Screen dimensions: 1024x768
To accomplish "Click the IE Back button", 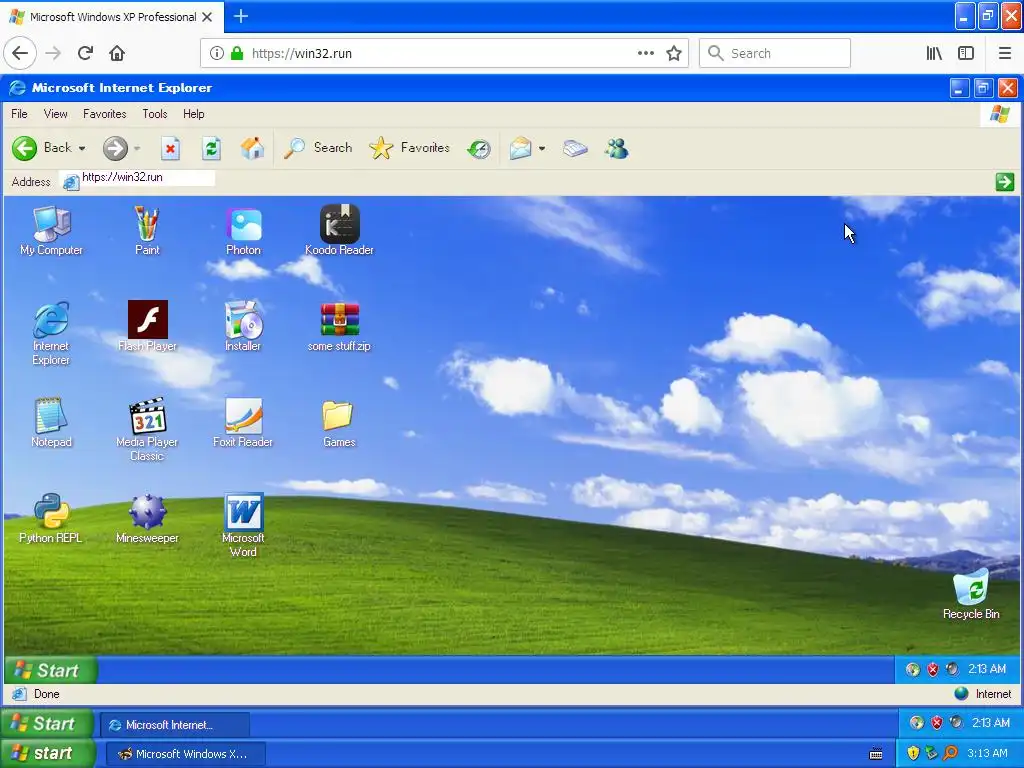I will pos(41,148).
